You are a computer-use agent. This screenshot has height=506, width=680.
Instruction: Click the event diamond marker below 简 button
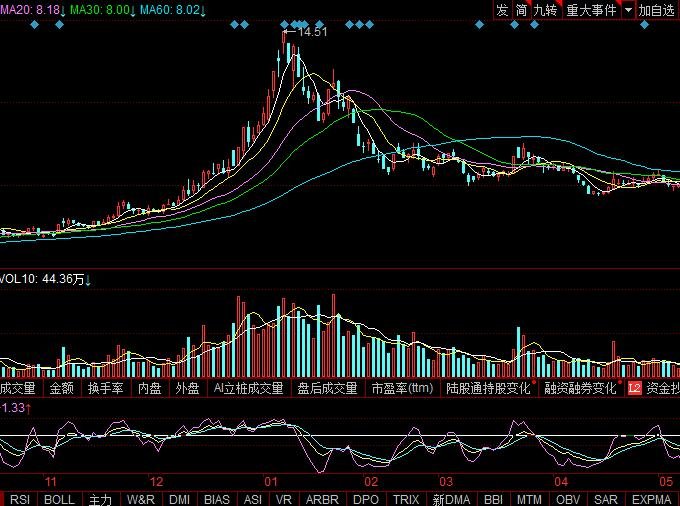tap(514, 25)
